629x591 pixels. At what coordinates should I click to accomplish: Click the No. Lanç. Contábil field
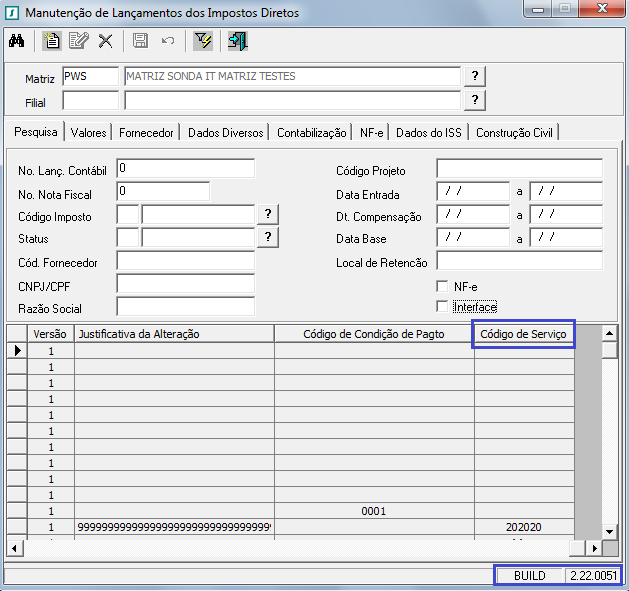coord(185,168)
